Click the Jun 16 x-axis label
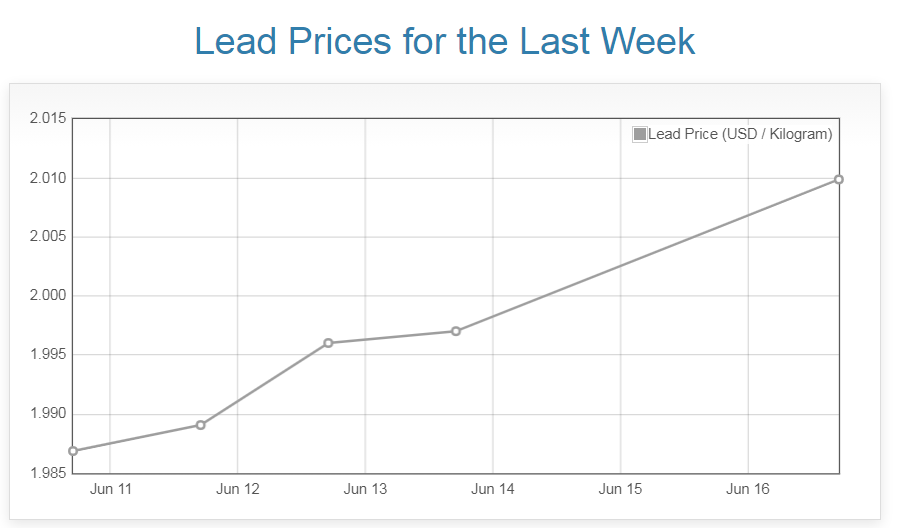The height and width of the screenshot is (528, 899). click(x=748, y=489)
